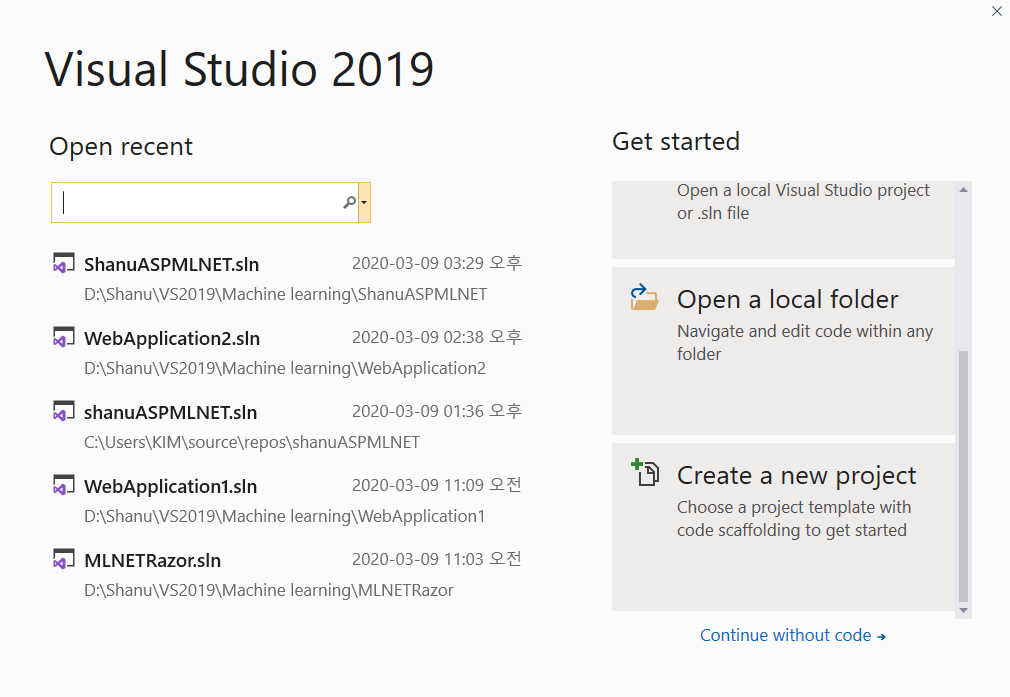Viewport: 1010px width, 697px height.
Task: Follow the Continue without code link
Action: [792, 635]
